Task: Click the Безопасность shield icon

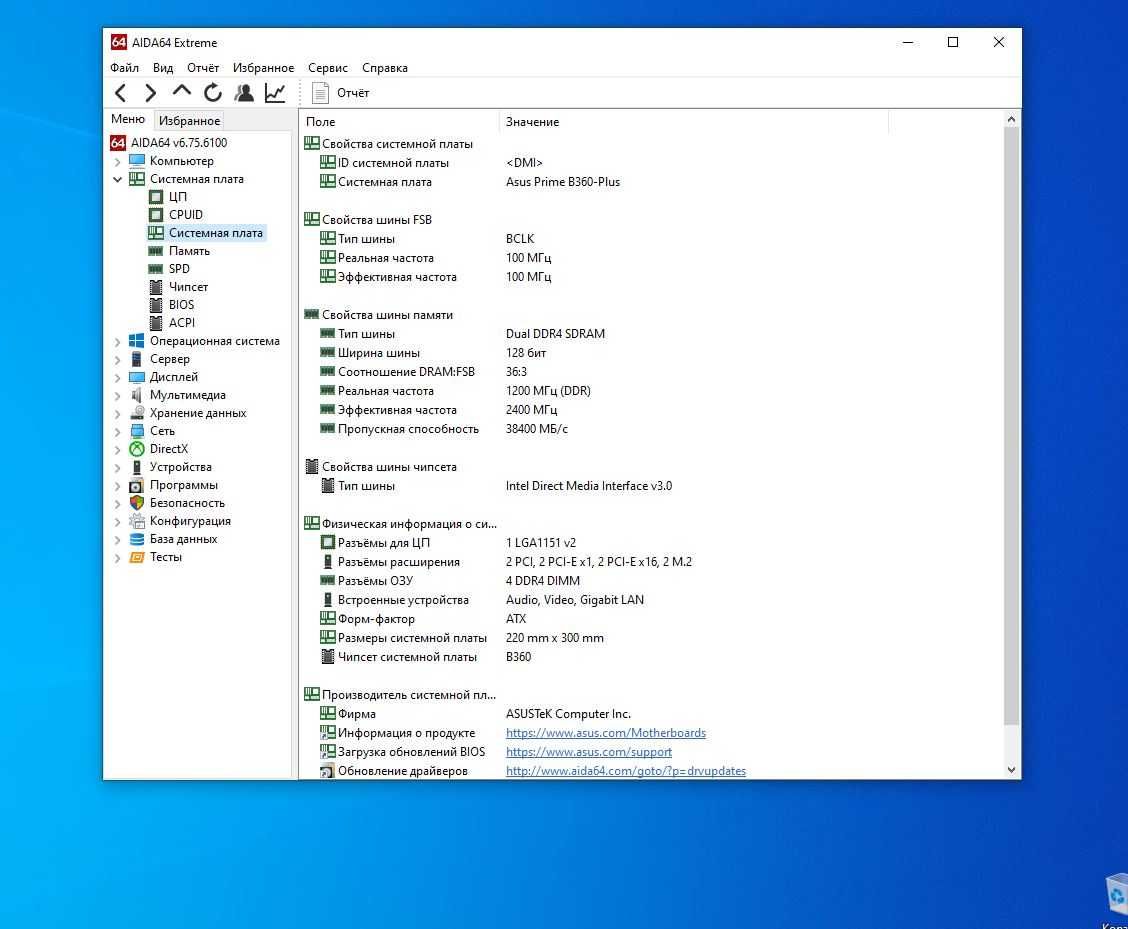Action: [137, 502]
